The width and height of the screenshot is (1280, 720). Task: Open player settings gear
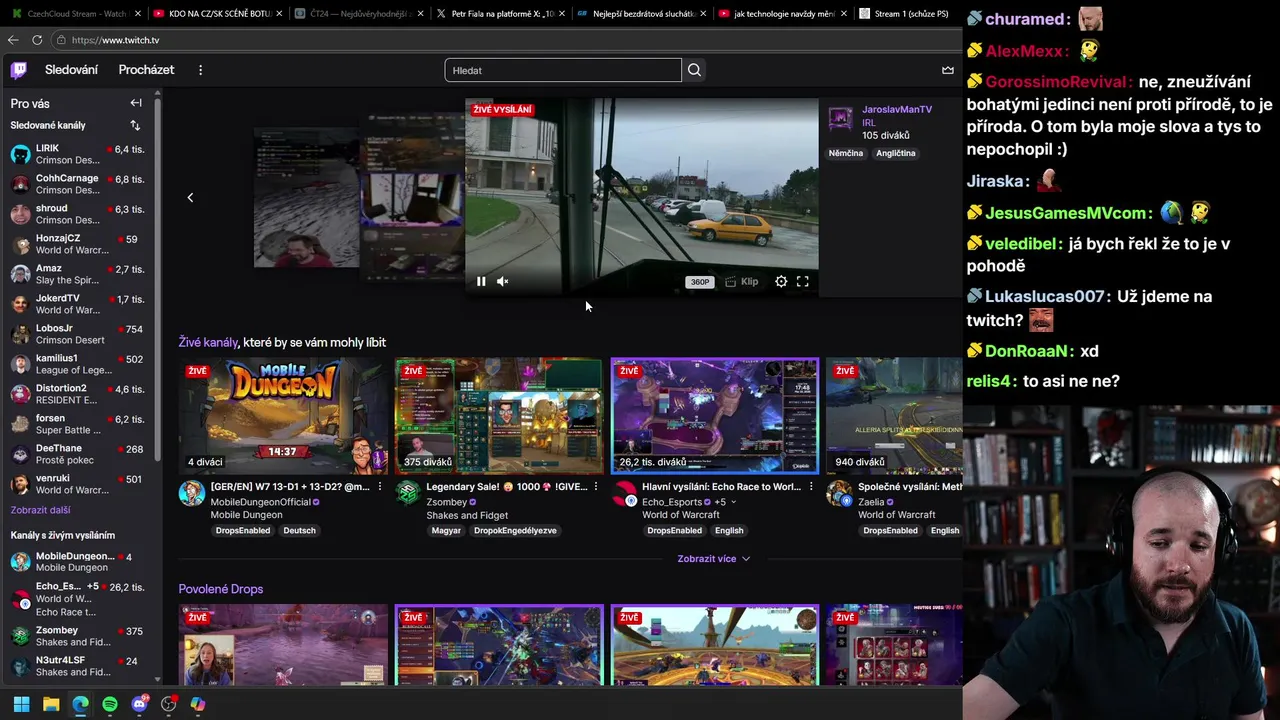(781, 282)
